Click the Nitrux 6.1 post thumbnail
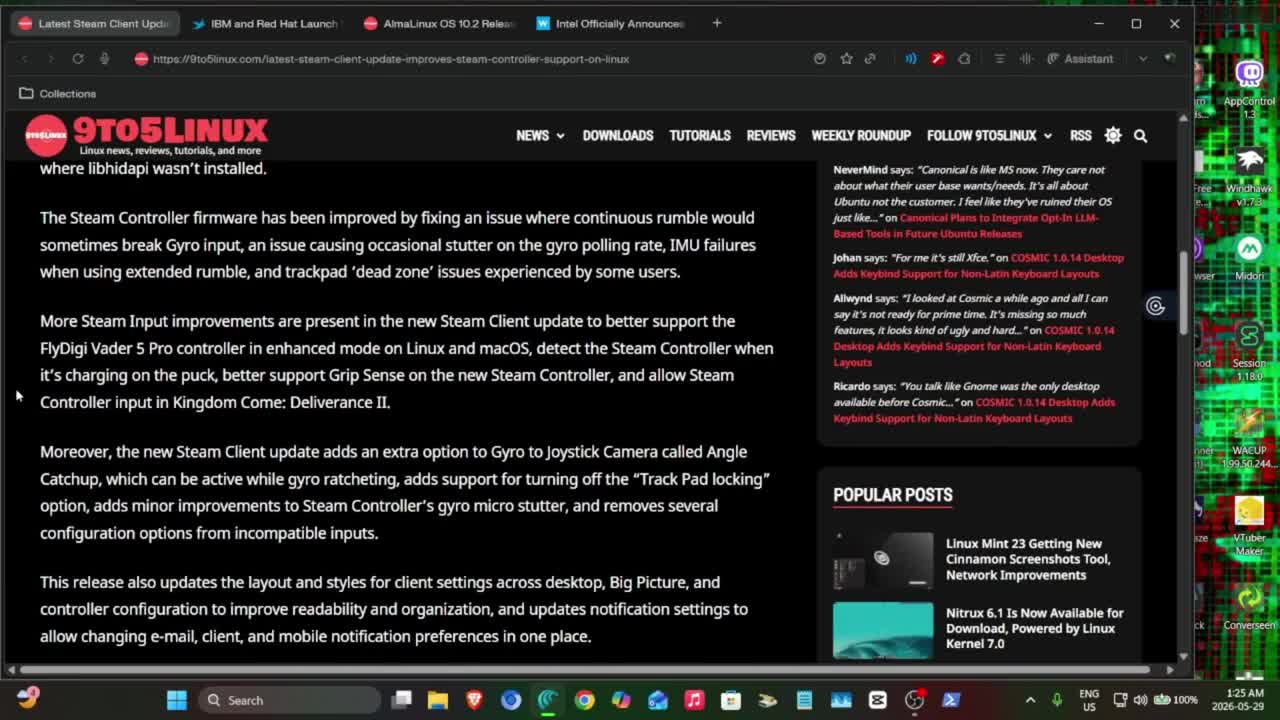Image resolution: width=1280 pixels, height=720 pixels. pos(883,630)
